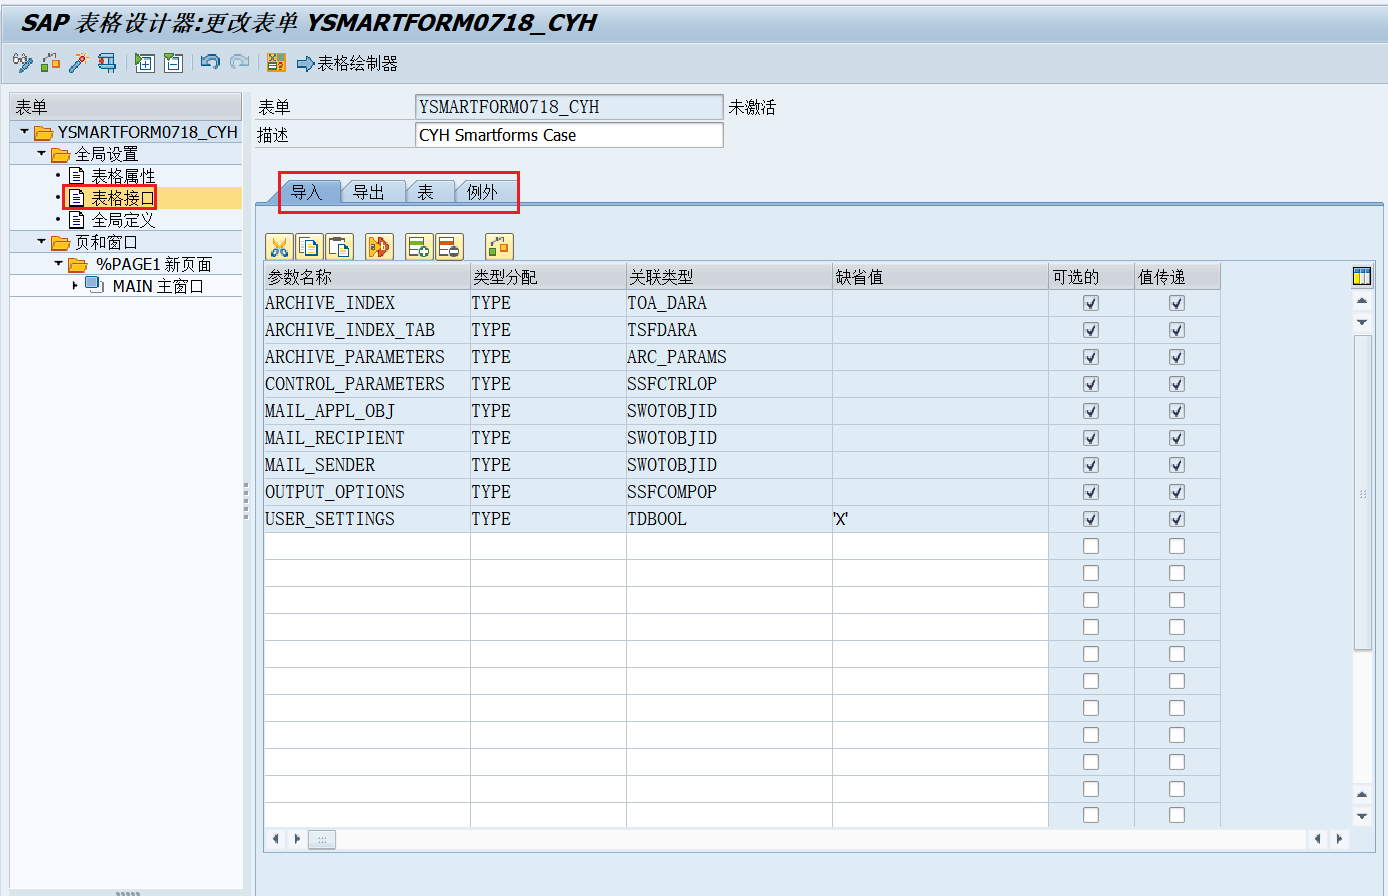The image size is (1388, 896).
Task: Uncheck the optional box for ARCHIVE_INDEX
Action: [x=1091, y=303]
